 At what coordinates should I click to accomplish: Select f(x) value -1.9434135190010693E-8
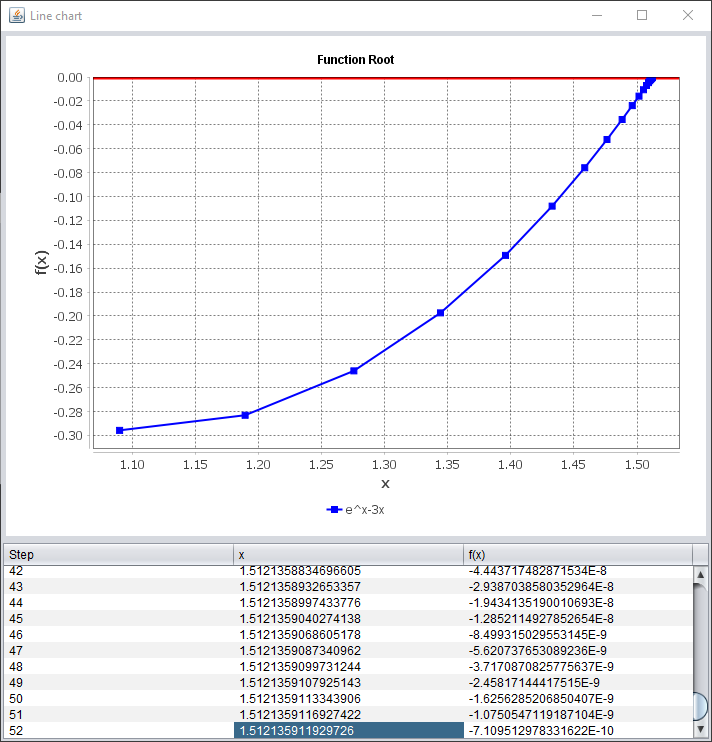click(578, 602)
